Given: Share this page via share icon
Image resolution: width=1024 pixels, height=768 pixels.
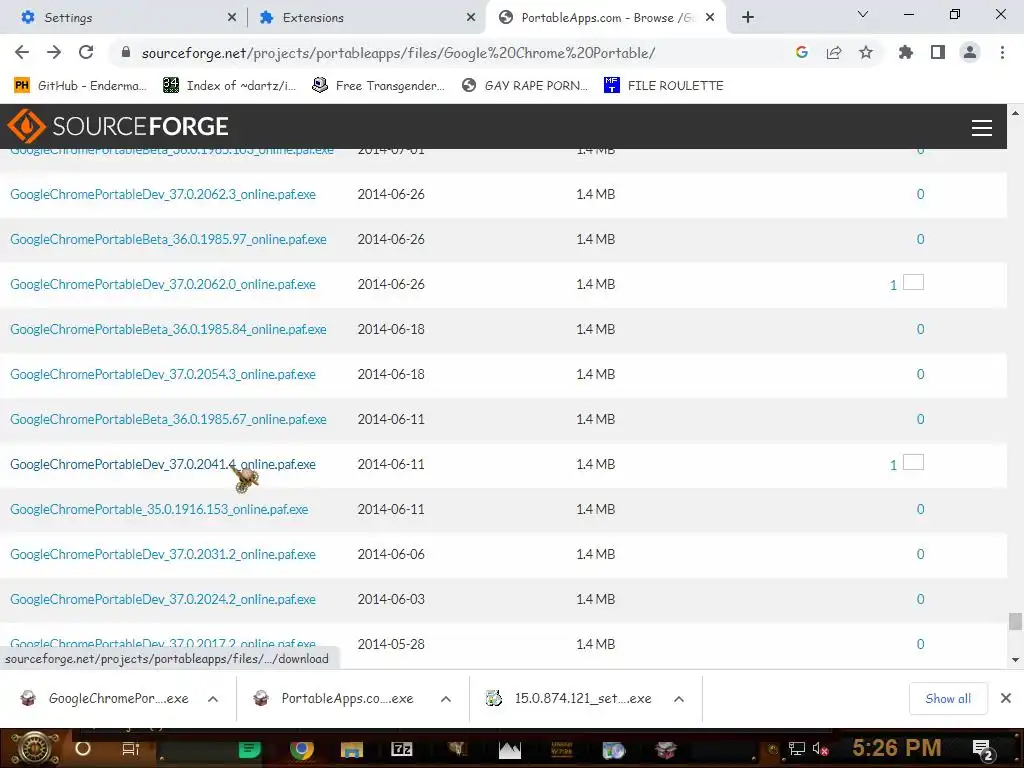Looking at the screenshot, I should 834,52.
